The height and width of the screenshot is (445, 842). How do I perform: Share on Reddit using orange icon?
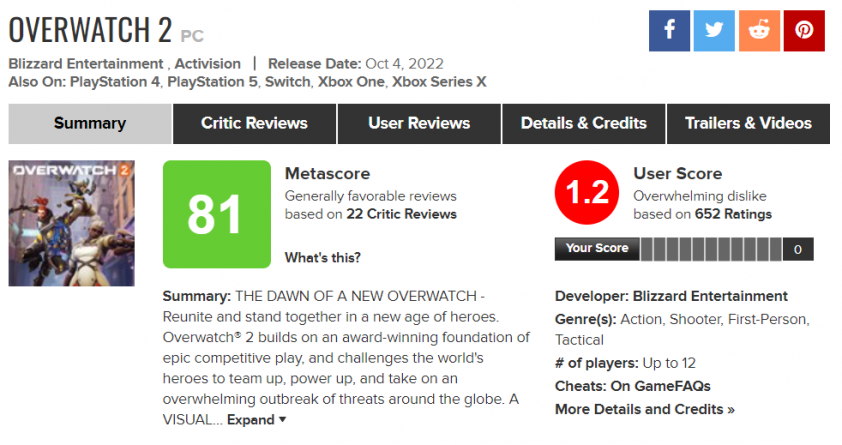pos(759,31)
